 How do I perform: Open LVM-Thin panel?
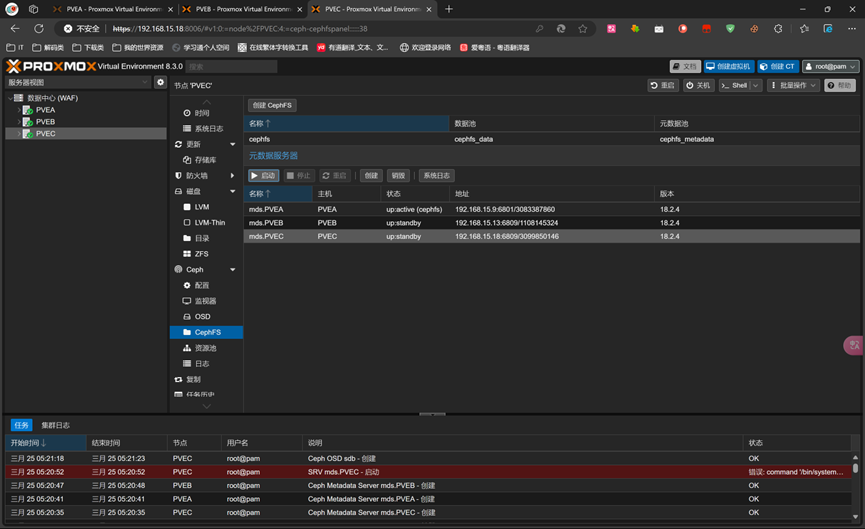(209, 222)
